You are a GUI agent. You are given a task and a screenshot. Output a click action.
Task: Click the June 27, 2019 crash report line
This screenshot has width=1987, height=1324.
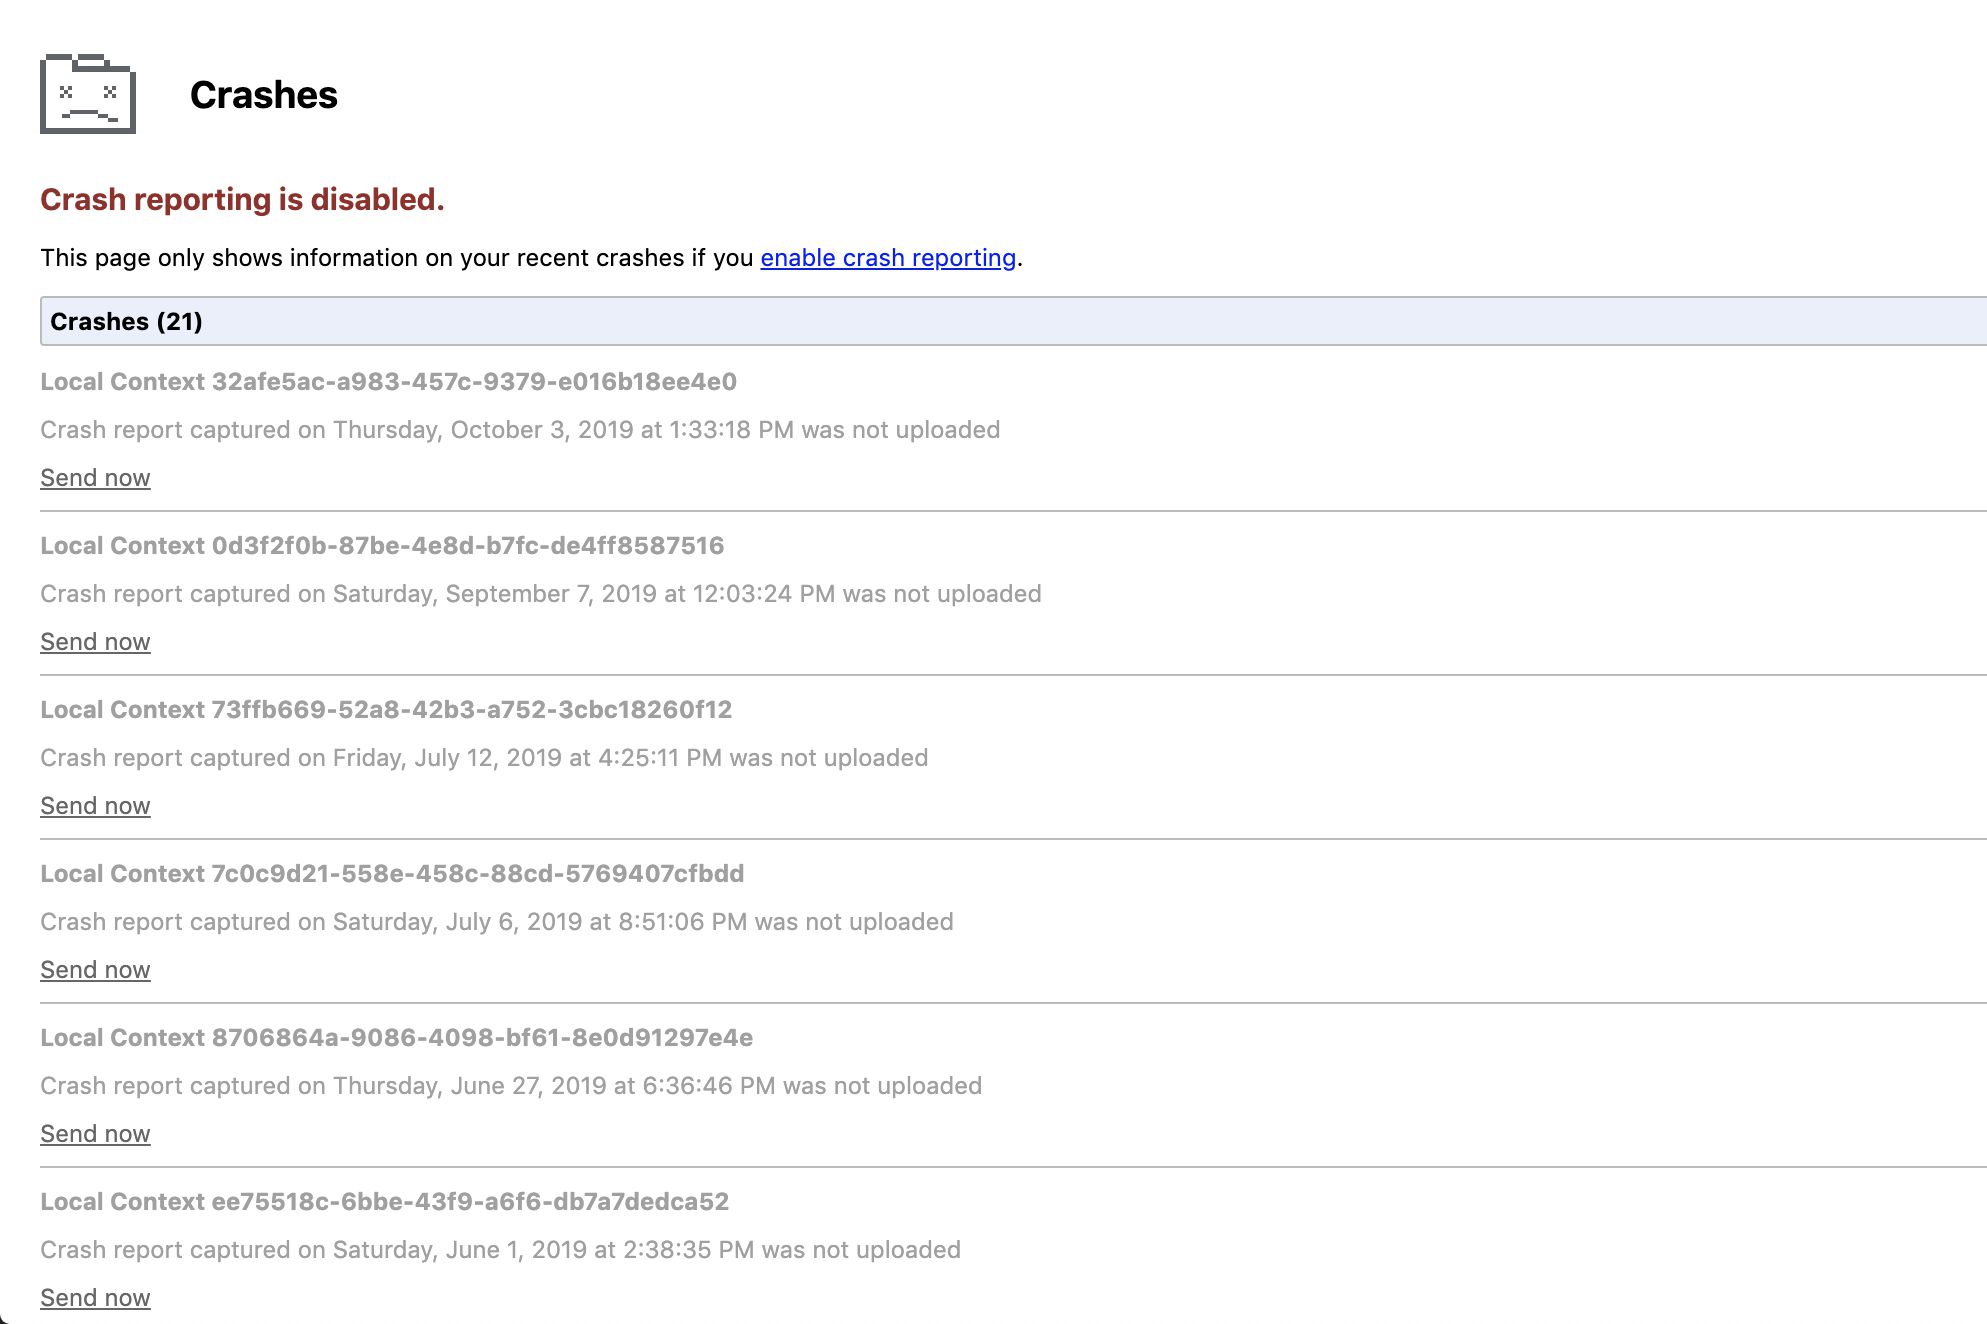(x=511, y=1086)
